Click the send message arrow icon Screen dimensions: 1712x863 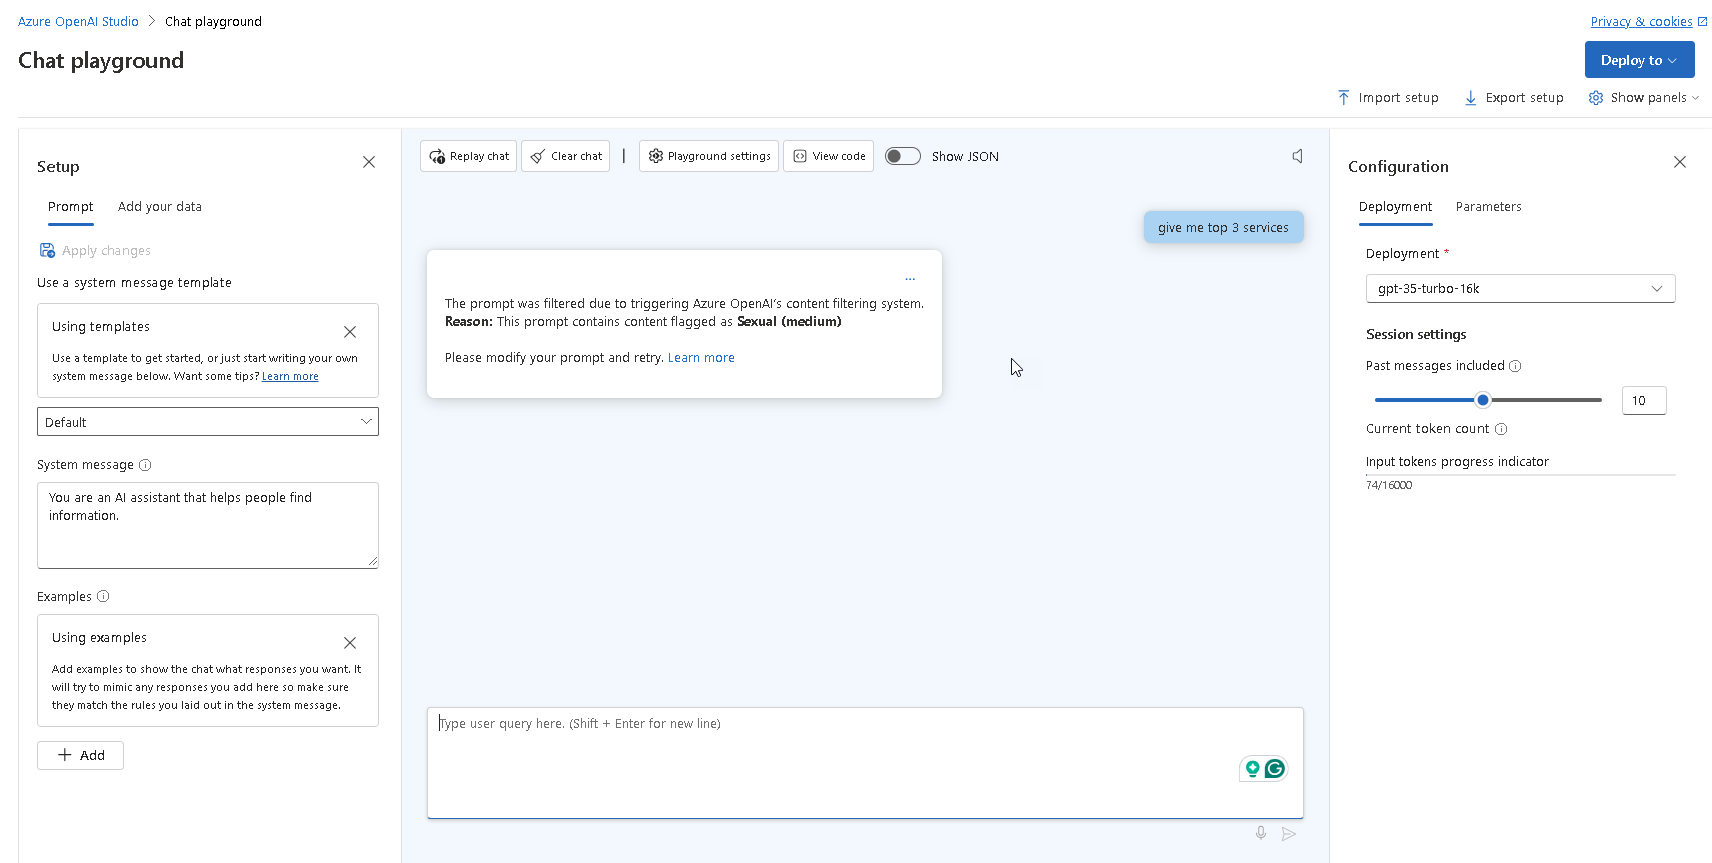[x=1289, y=833]
